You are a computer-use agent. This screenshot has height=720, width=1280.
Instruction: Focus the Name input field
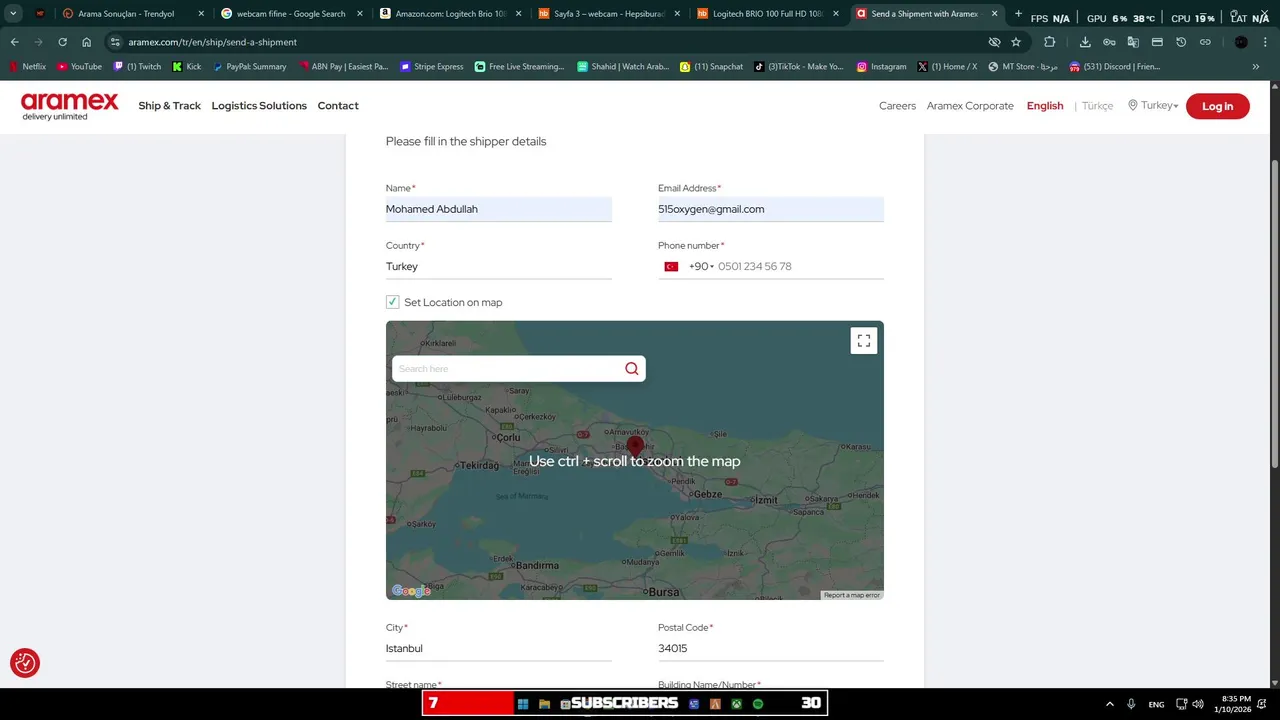pyautogui.click(x=499, y=209)
